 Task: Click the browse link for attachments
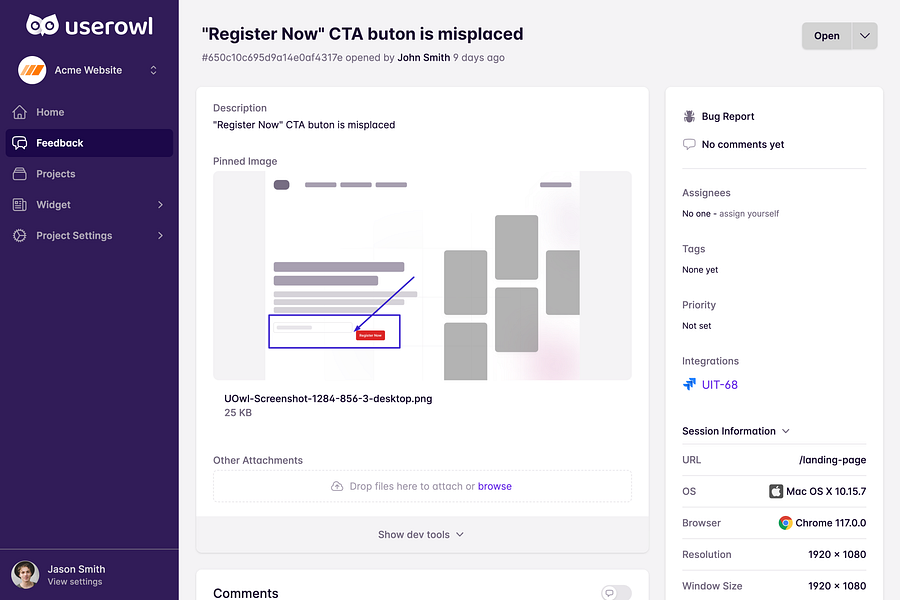point(495,486)
